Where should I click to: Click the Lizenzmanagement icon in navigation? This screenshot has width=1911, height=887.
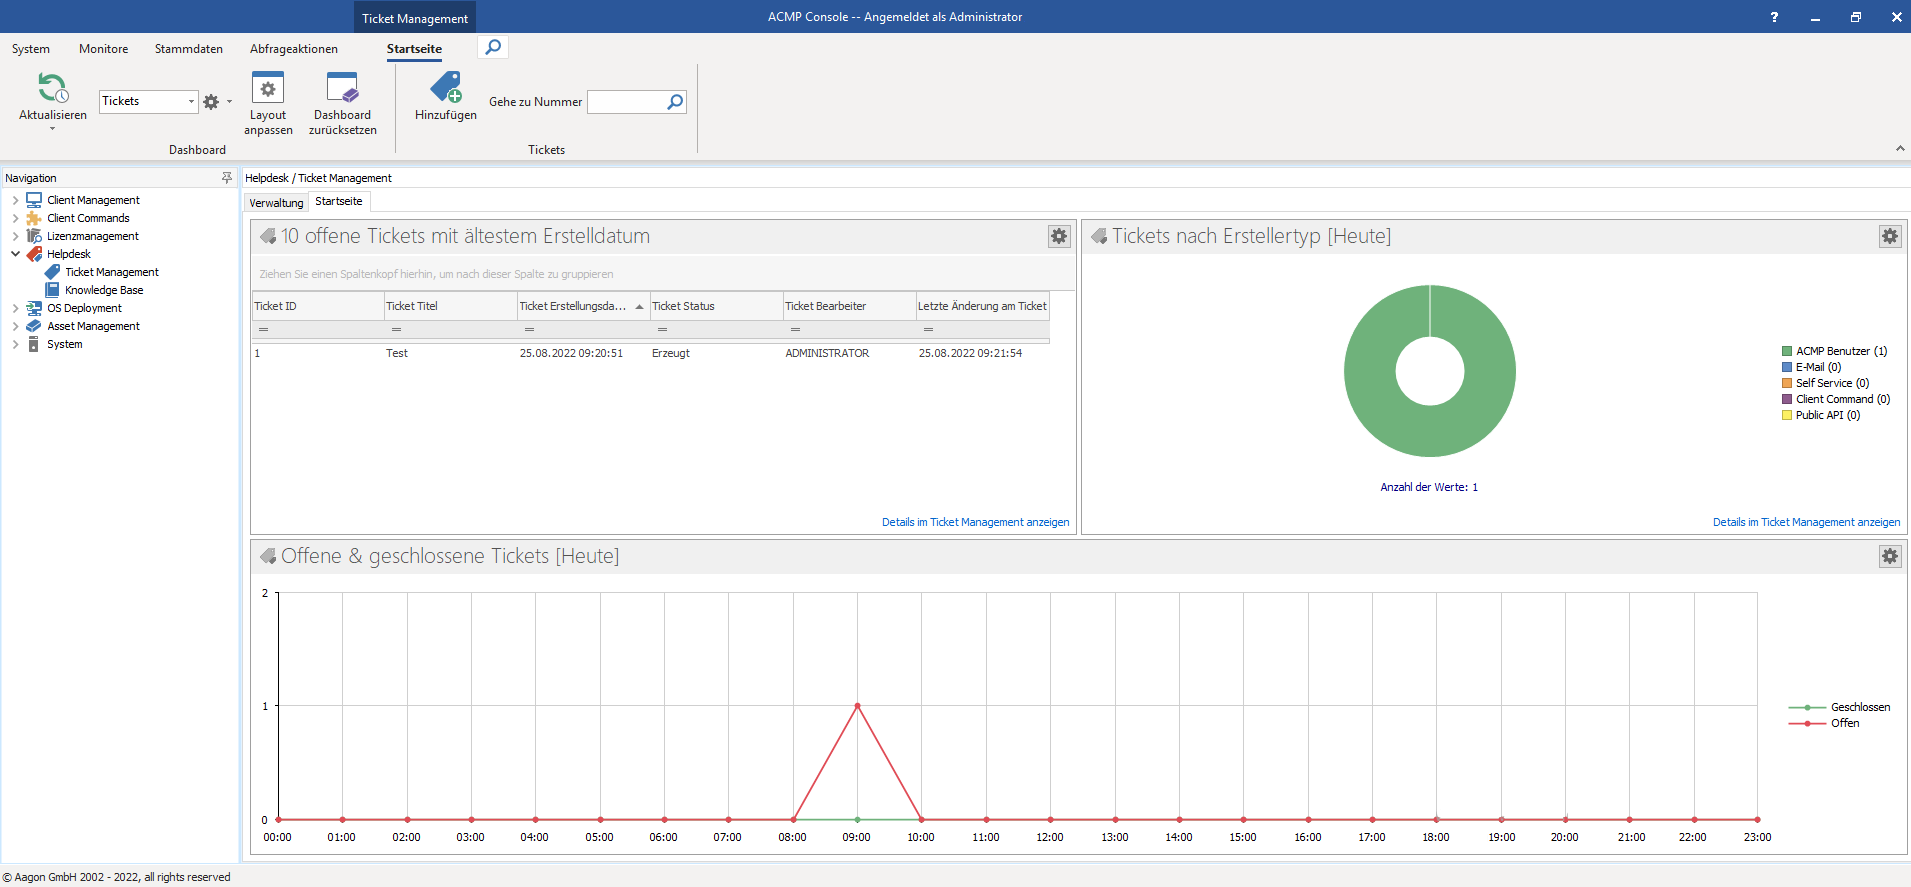(34, 236)
